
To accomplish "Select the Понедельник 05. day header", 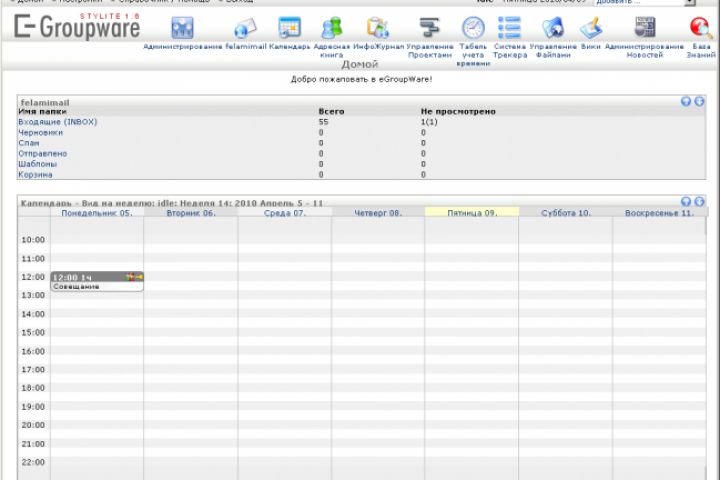I will [x=97, y=213].
